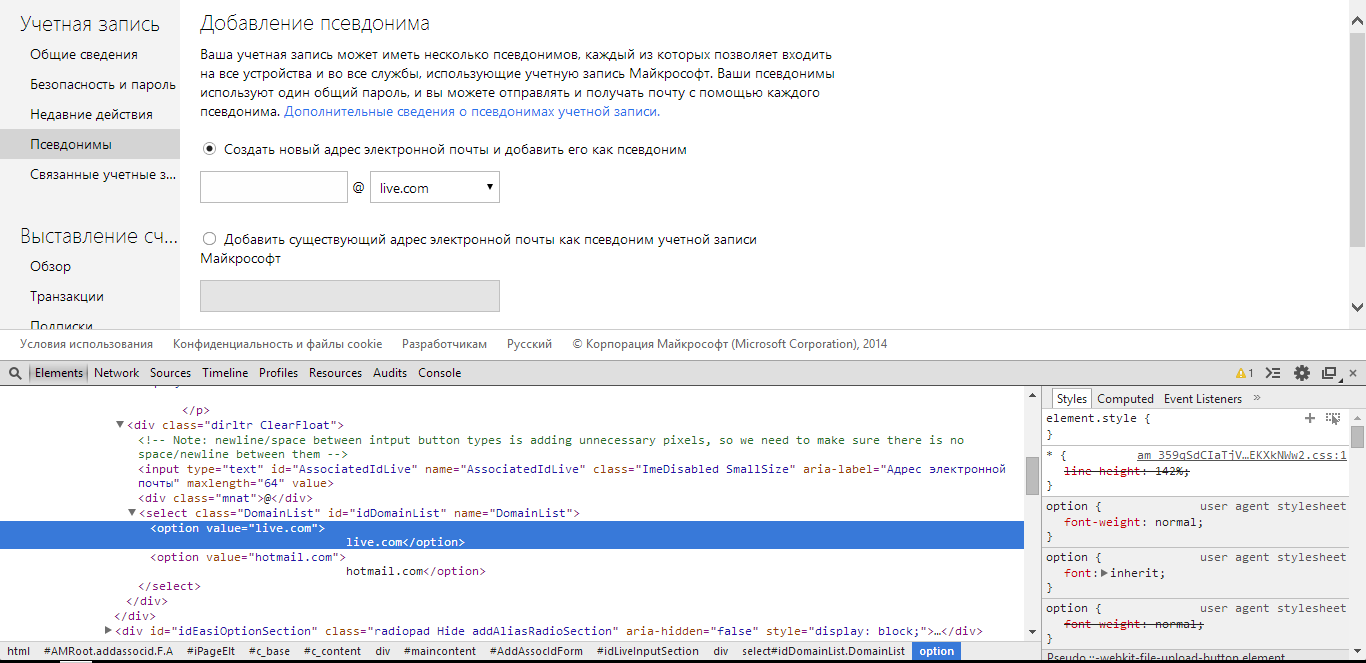Click the option breadcrumb

click(x=937, y=651)
